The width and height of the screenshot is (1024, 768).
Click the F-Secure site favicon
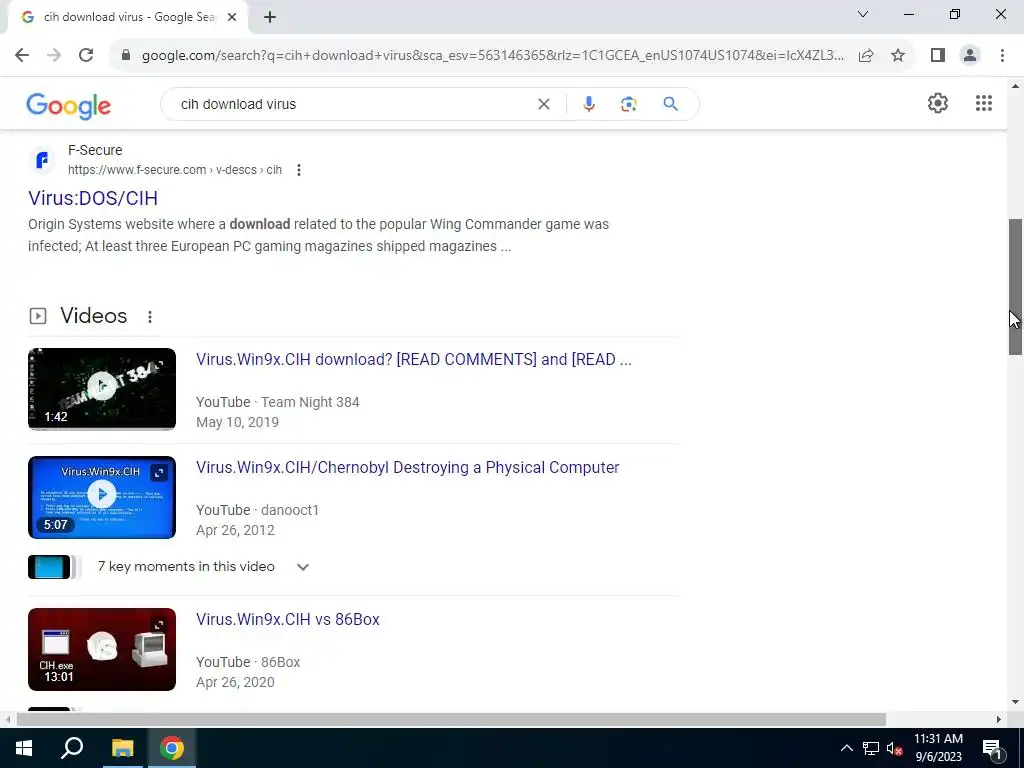(42, 160)
